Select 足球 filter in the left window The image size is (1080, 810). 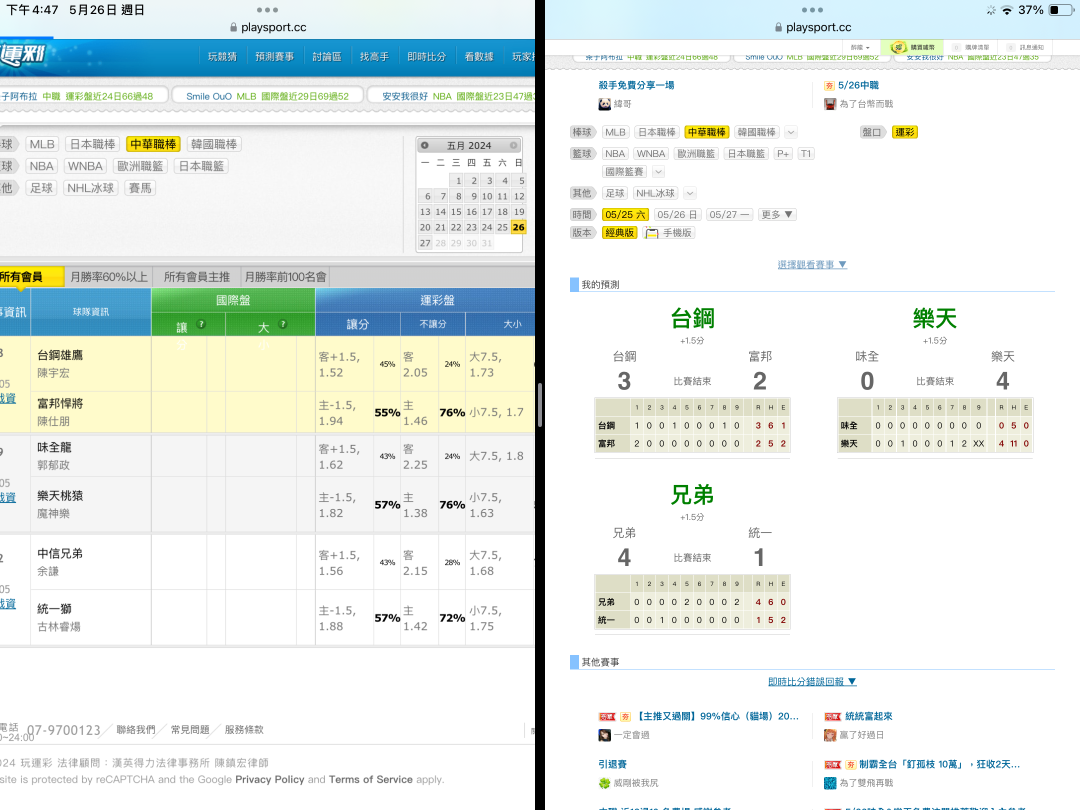[x=41, y=188]
